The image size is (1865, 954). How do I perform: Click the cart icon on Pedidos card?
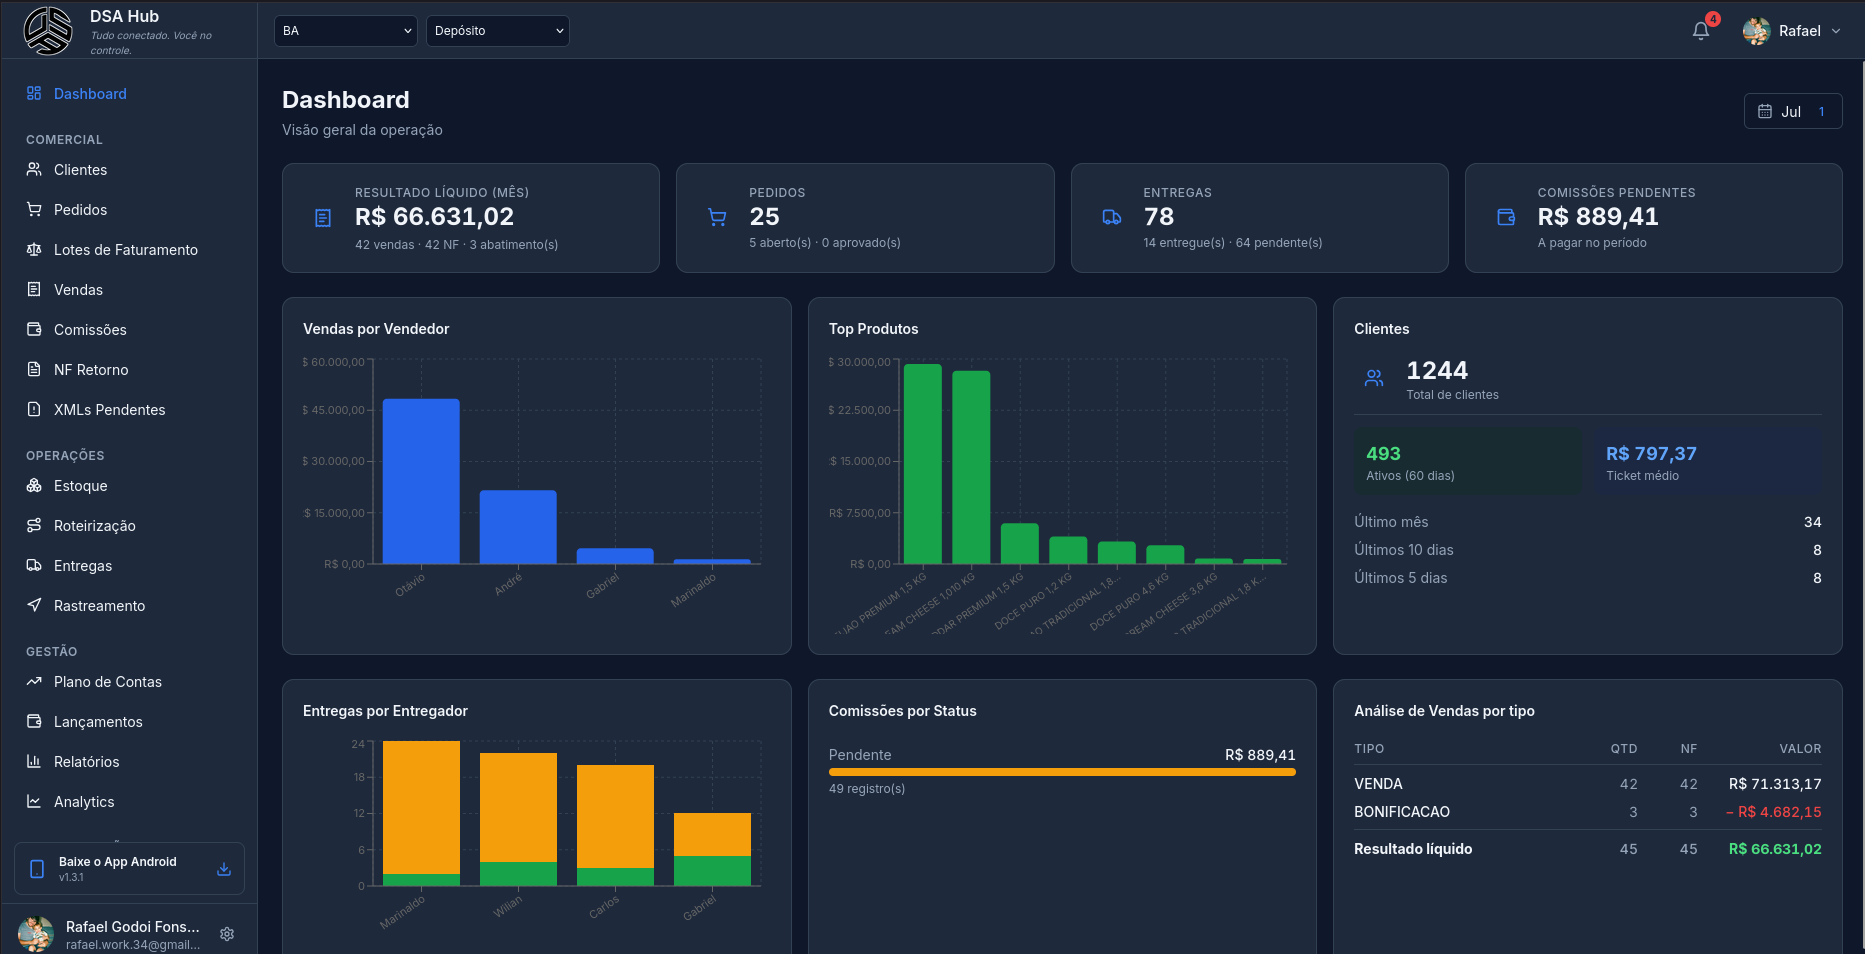coord(717,217)
